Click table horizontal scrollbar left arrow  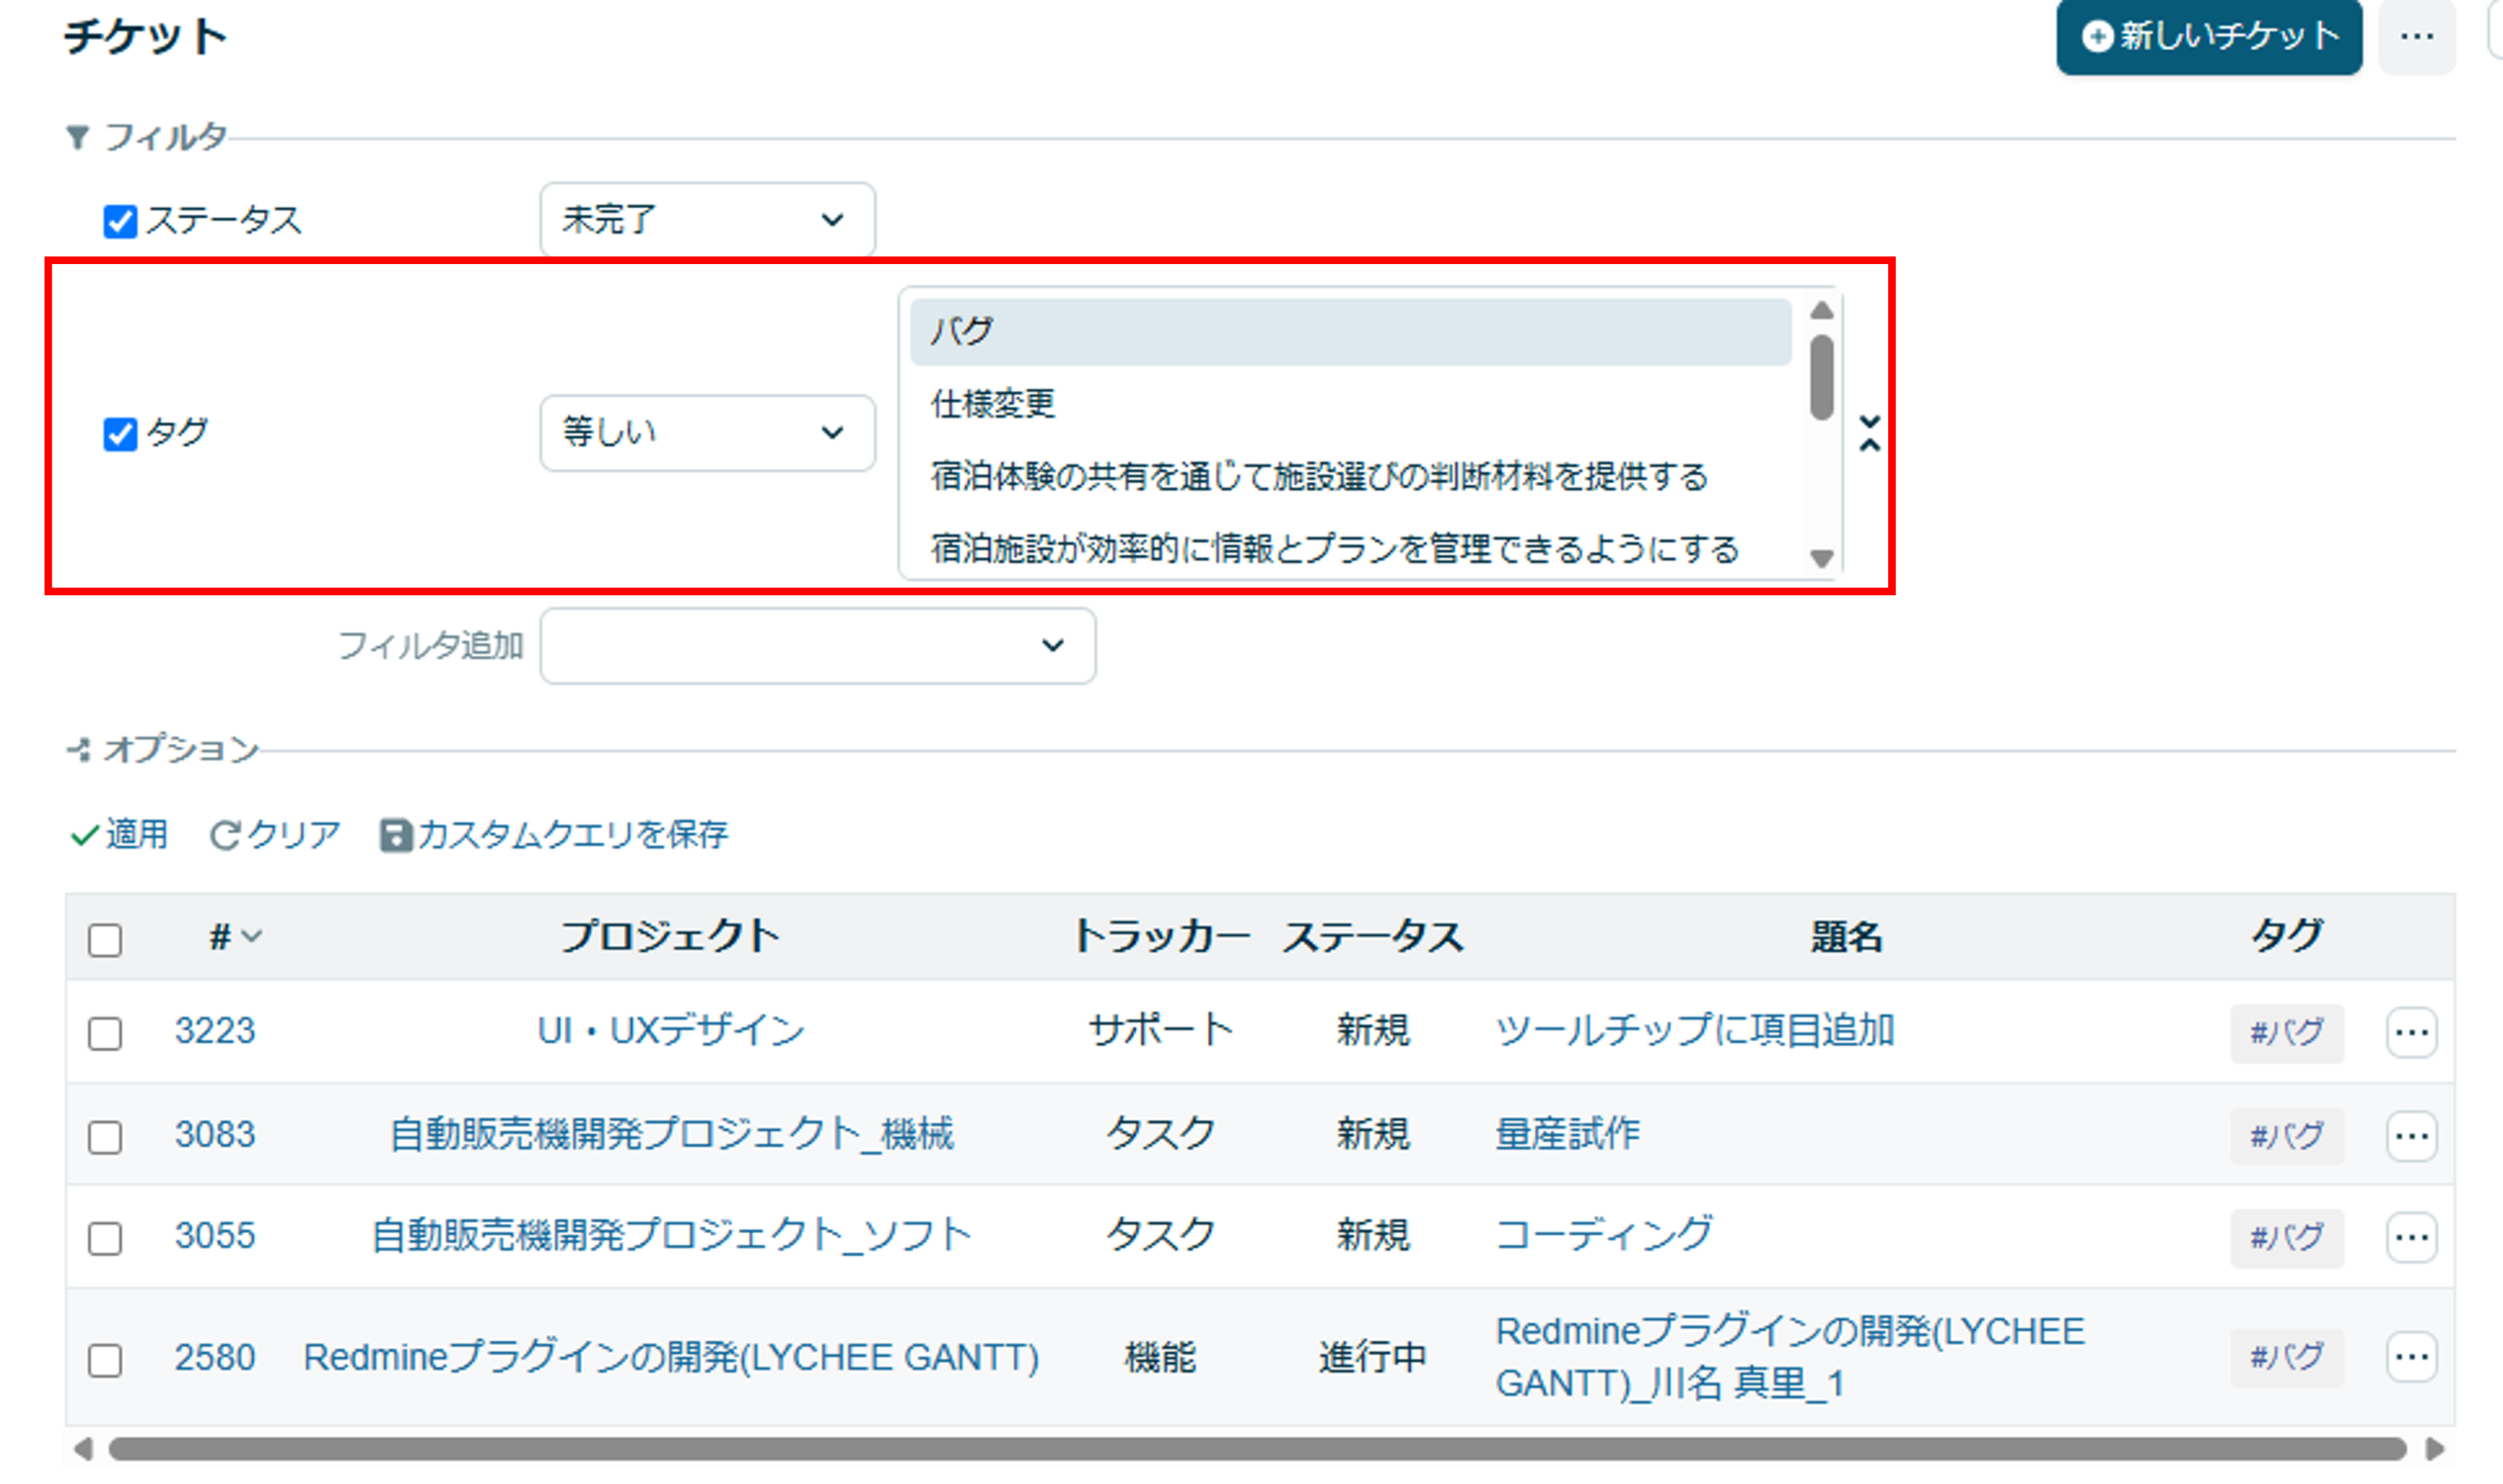[84, 1449]
